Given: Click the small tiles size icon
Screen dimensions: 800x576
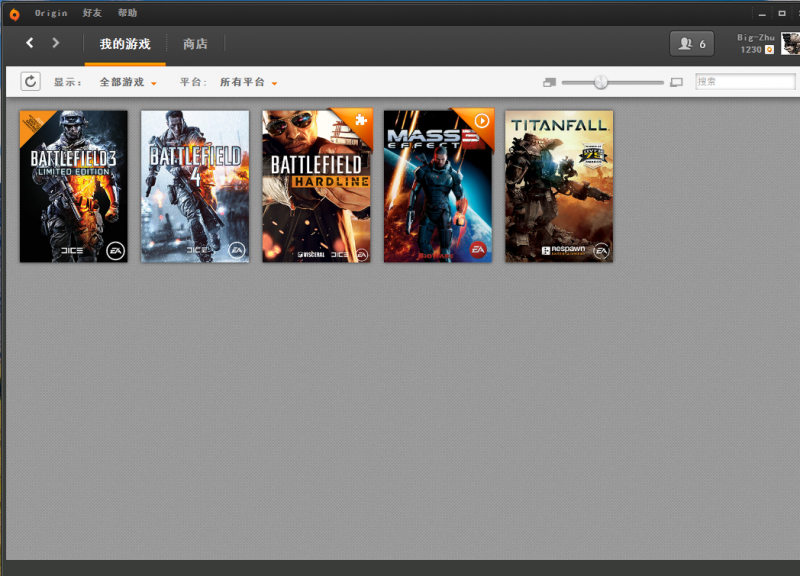Looking at the screenshot, I should tap(549, 82).
